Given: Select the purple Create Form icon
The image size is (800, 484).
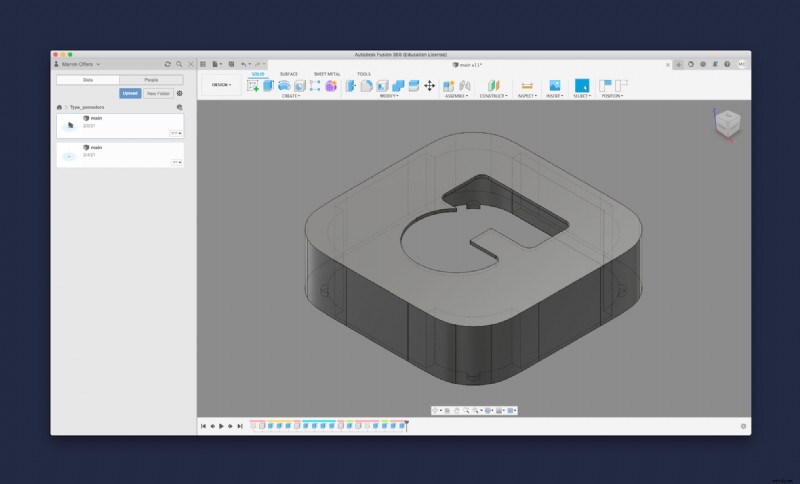Looking at the screenshot, I should 331,86.
